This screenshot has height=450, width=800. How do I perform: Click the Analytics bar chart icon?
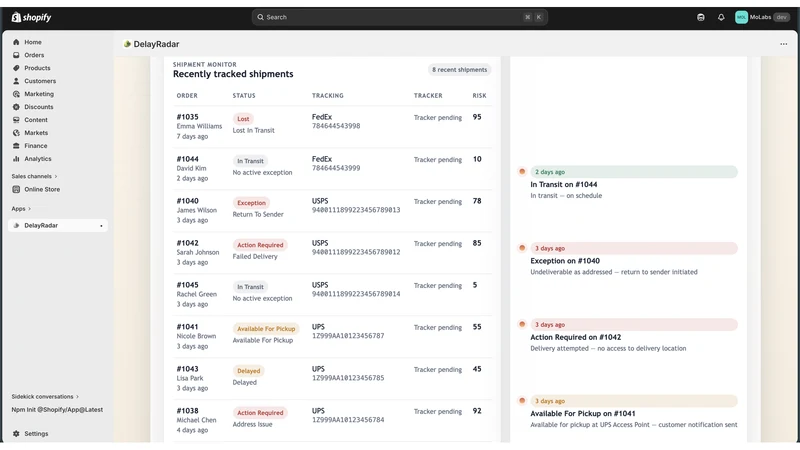[16, 159]
